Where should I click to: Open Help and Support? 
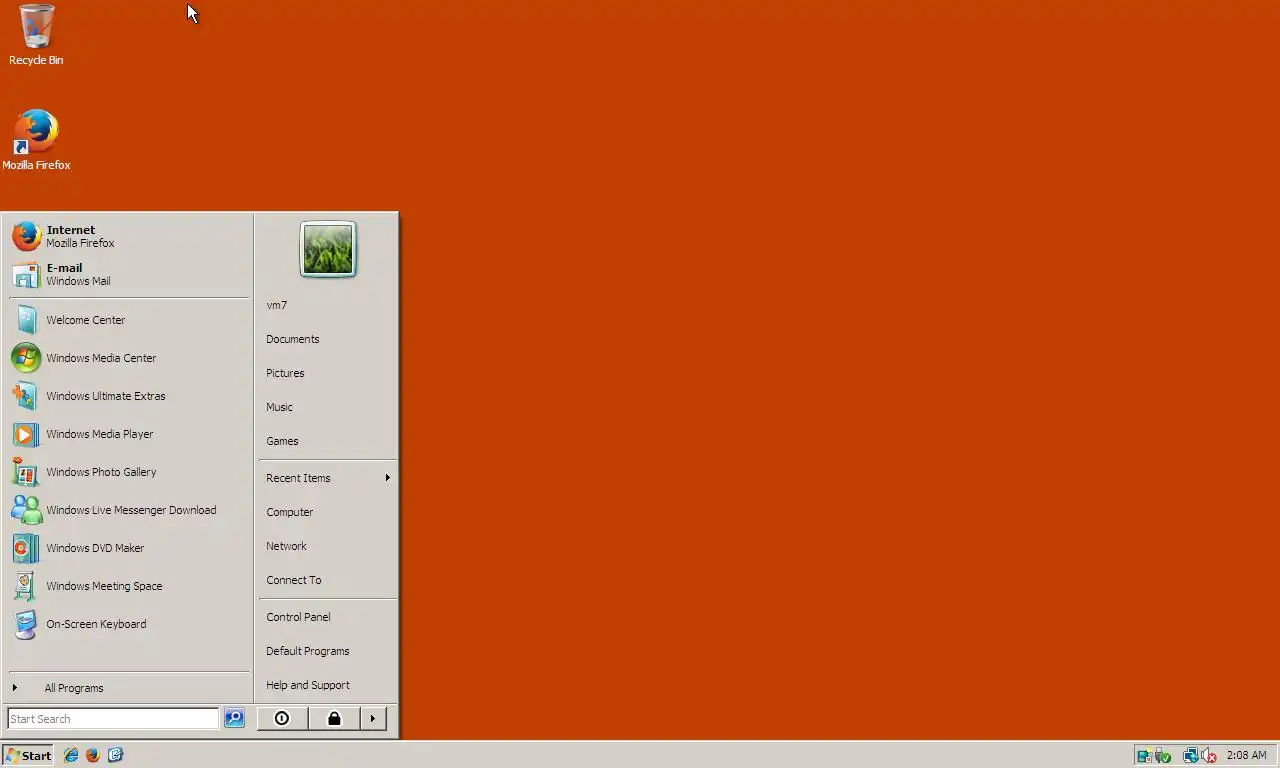pos(327,685)
